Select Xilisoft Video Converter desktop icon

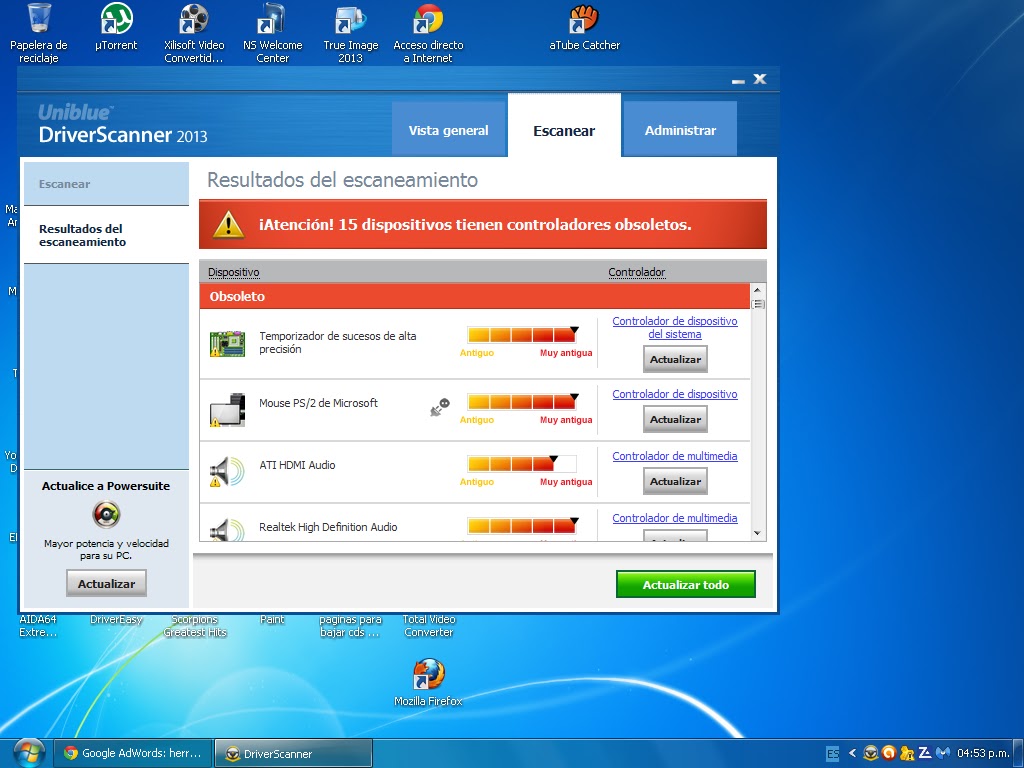194,33
